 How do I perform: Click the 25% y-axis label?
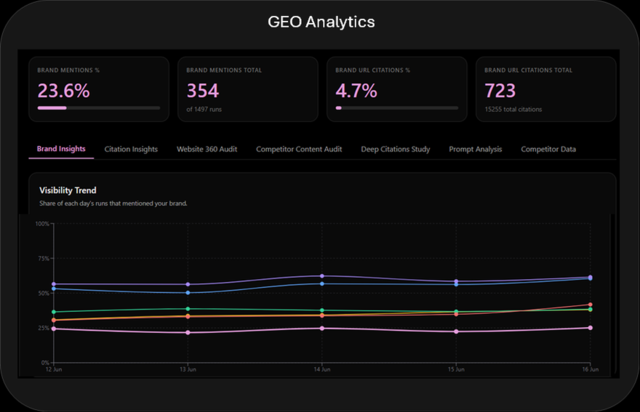tap(44, 328)
